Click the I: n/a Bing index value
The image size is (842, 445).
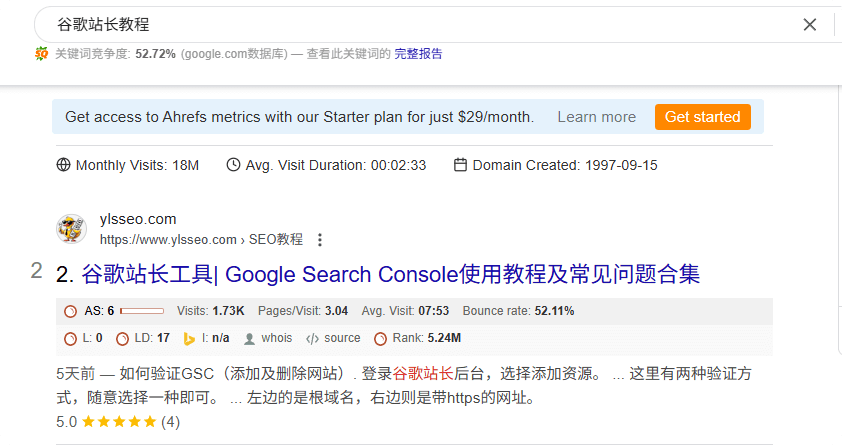pyautogui.click(x=215, y=338)
